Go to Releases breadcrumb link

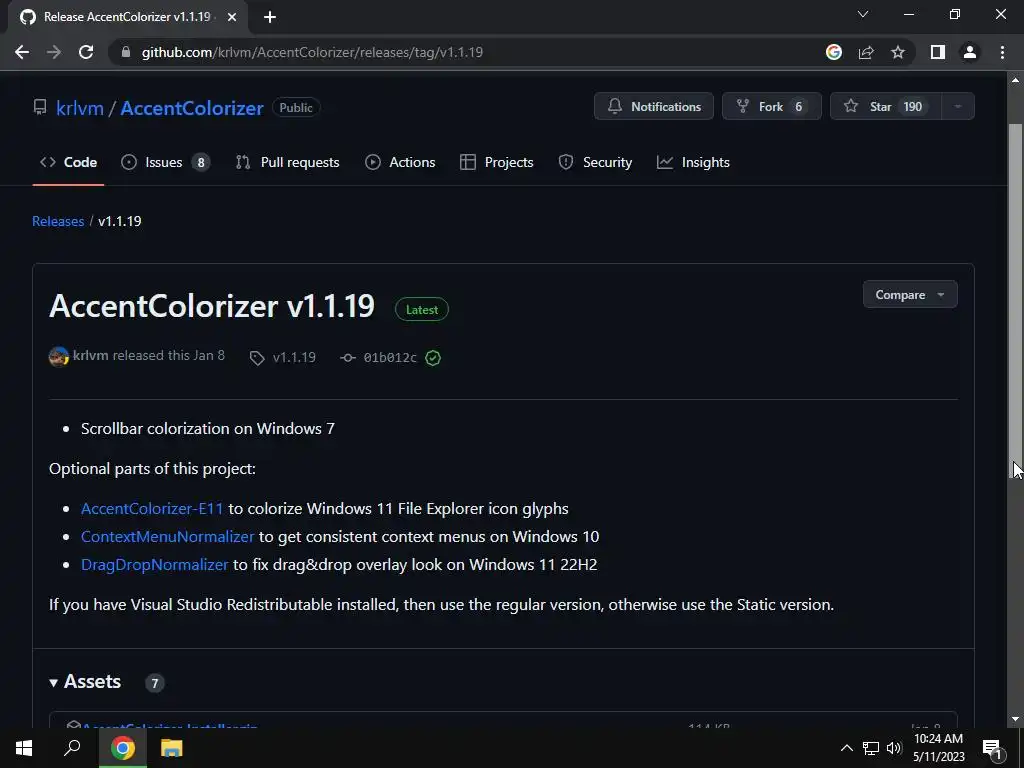coord(58,221)
